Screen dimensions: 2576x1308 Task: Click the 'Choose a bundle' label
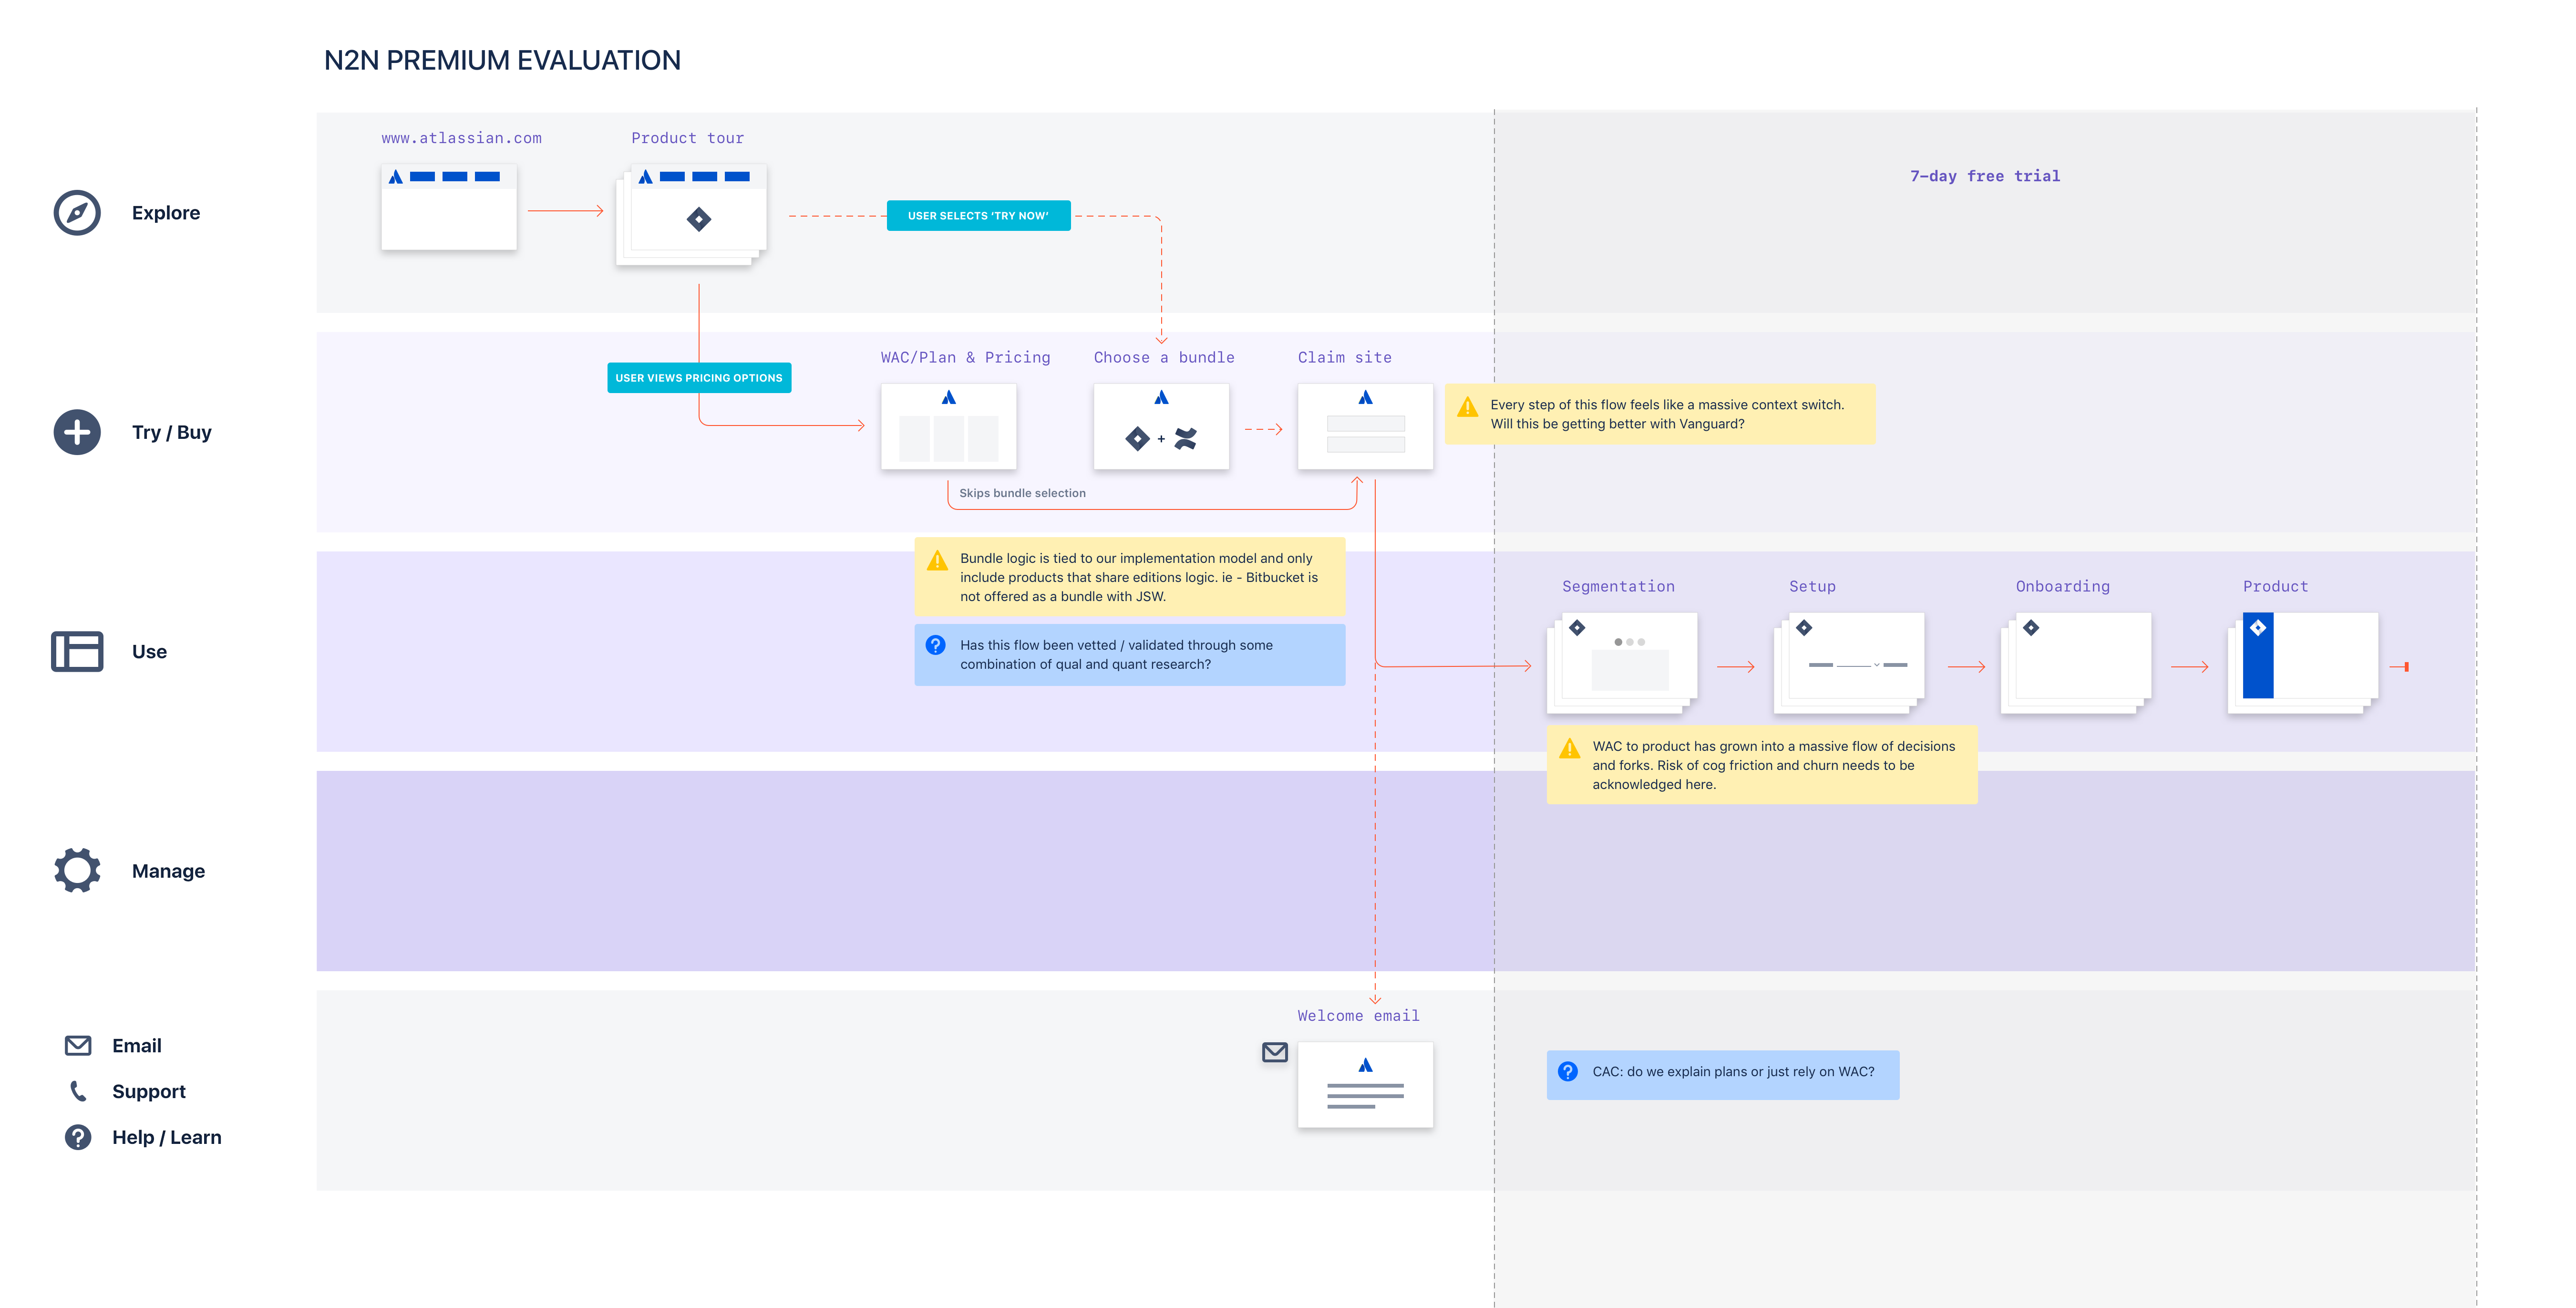(1164, 357)
